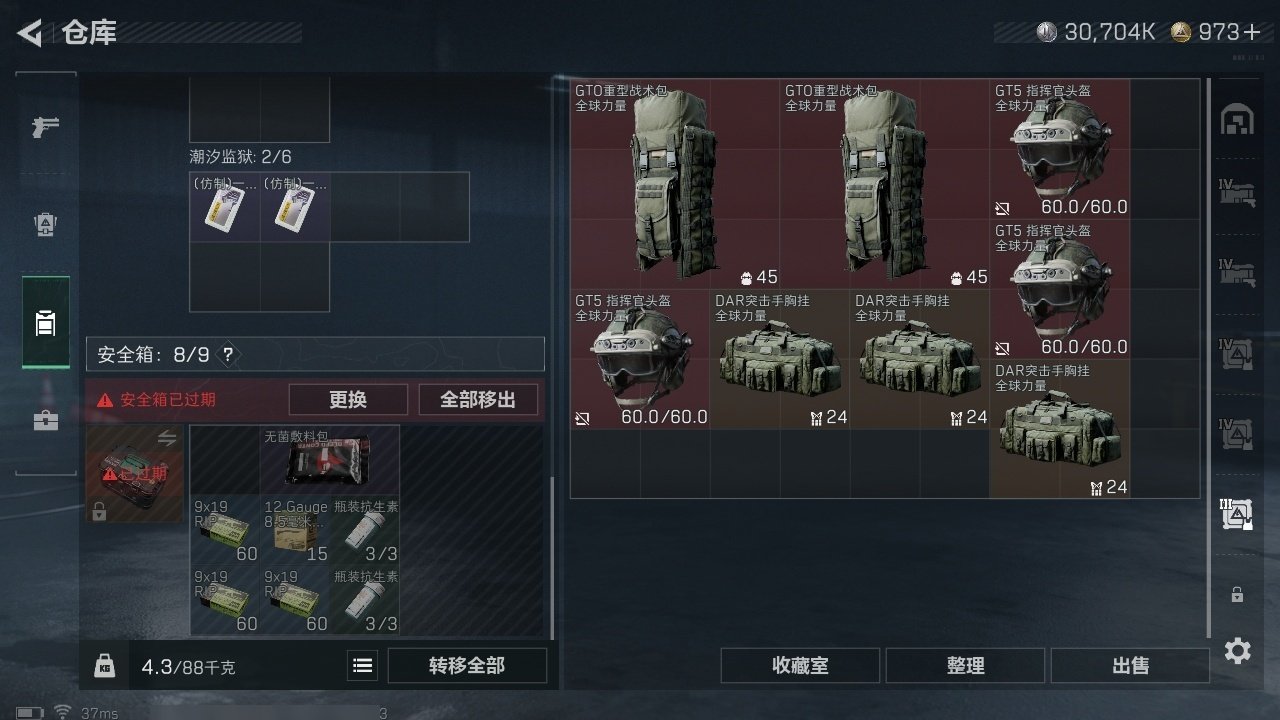This screenshot has width=1280, height=720.
Task: Click the help question mark beside 安全箱
Action: (x=228, y=354)
